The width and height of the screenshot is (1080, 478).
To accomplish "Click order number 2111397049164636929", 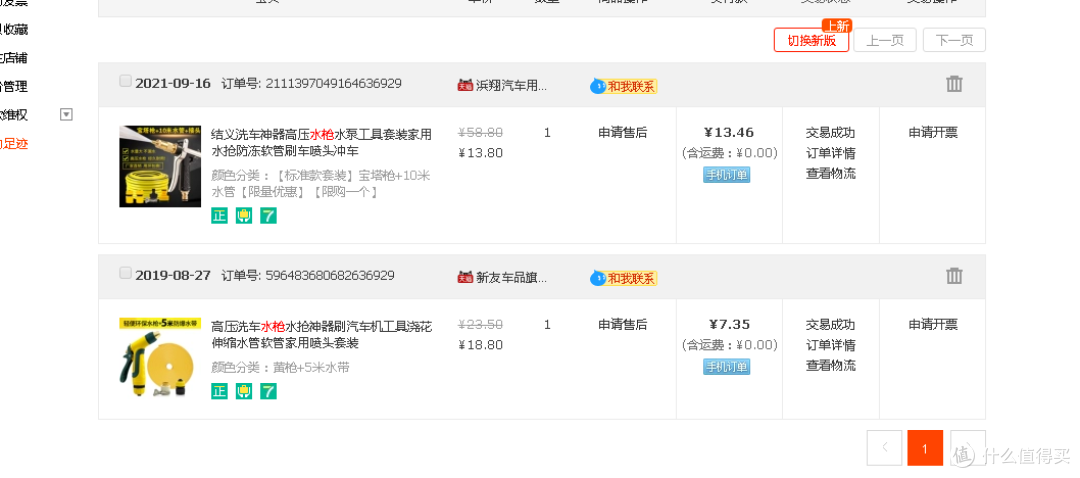I will coord(333,84).
